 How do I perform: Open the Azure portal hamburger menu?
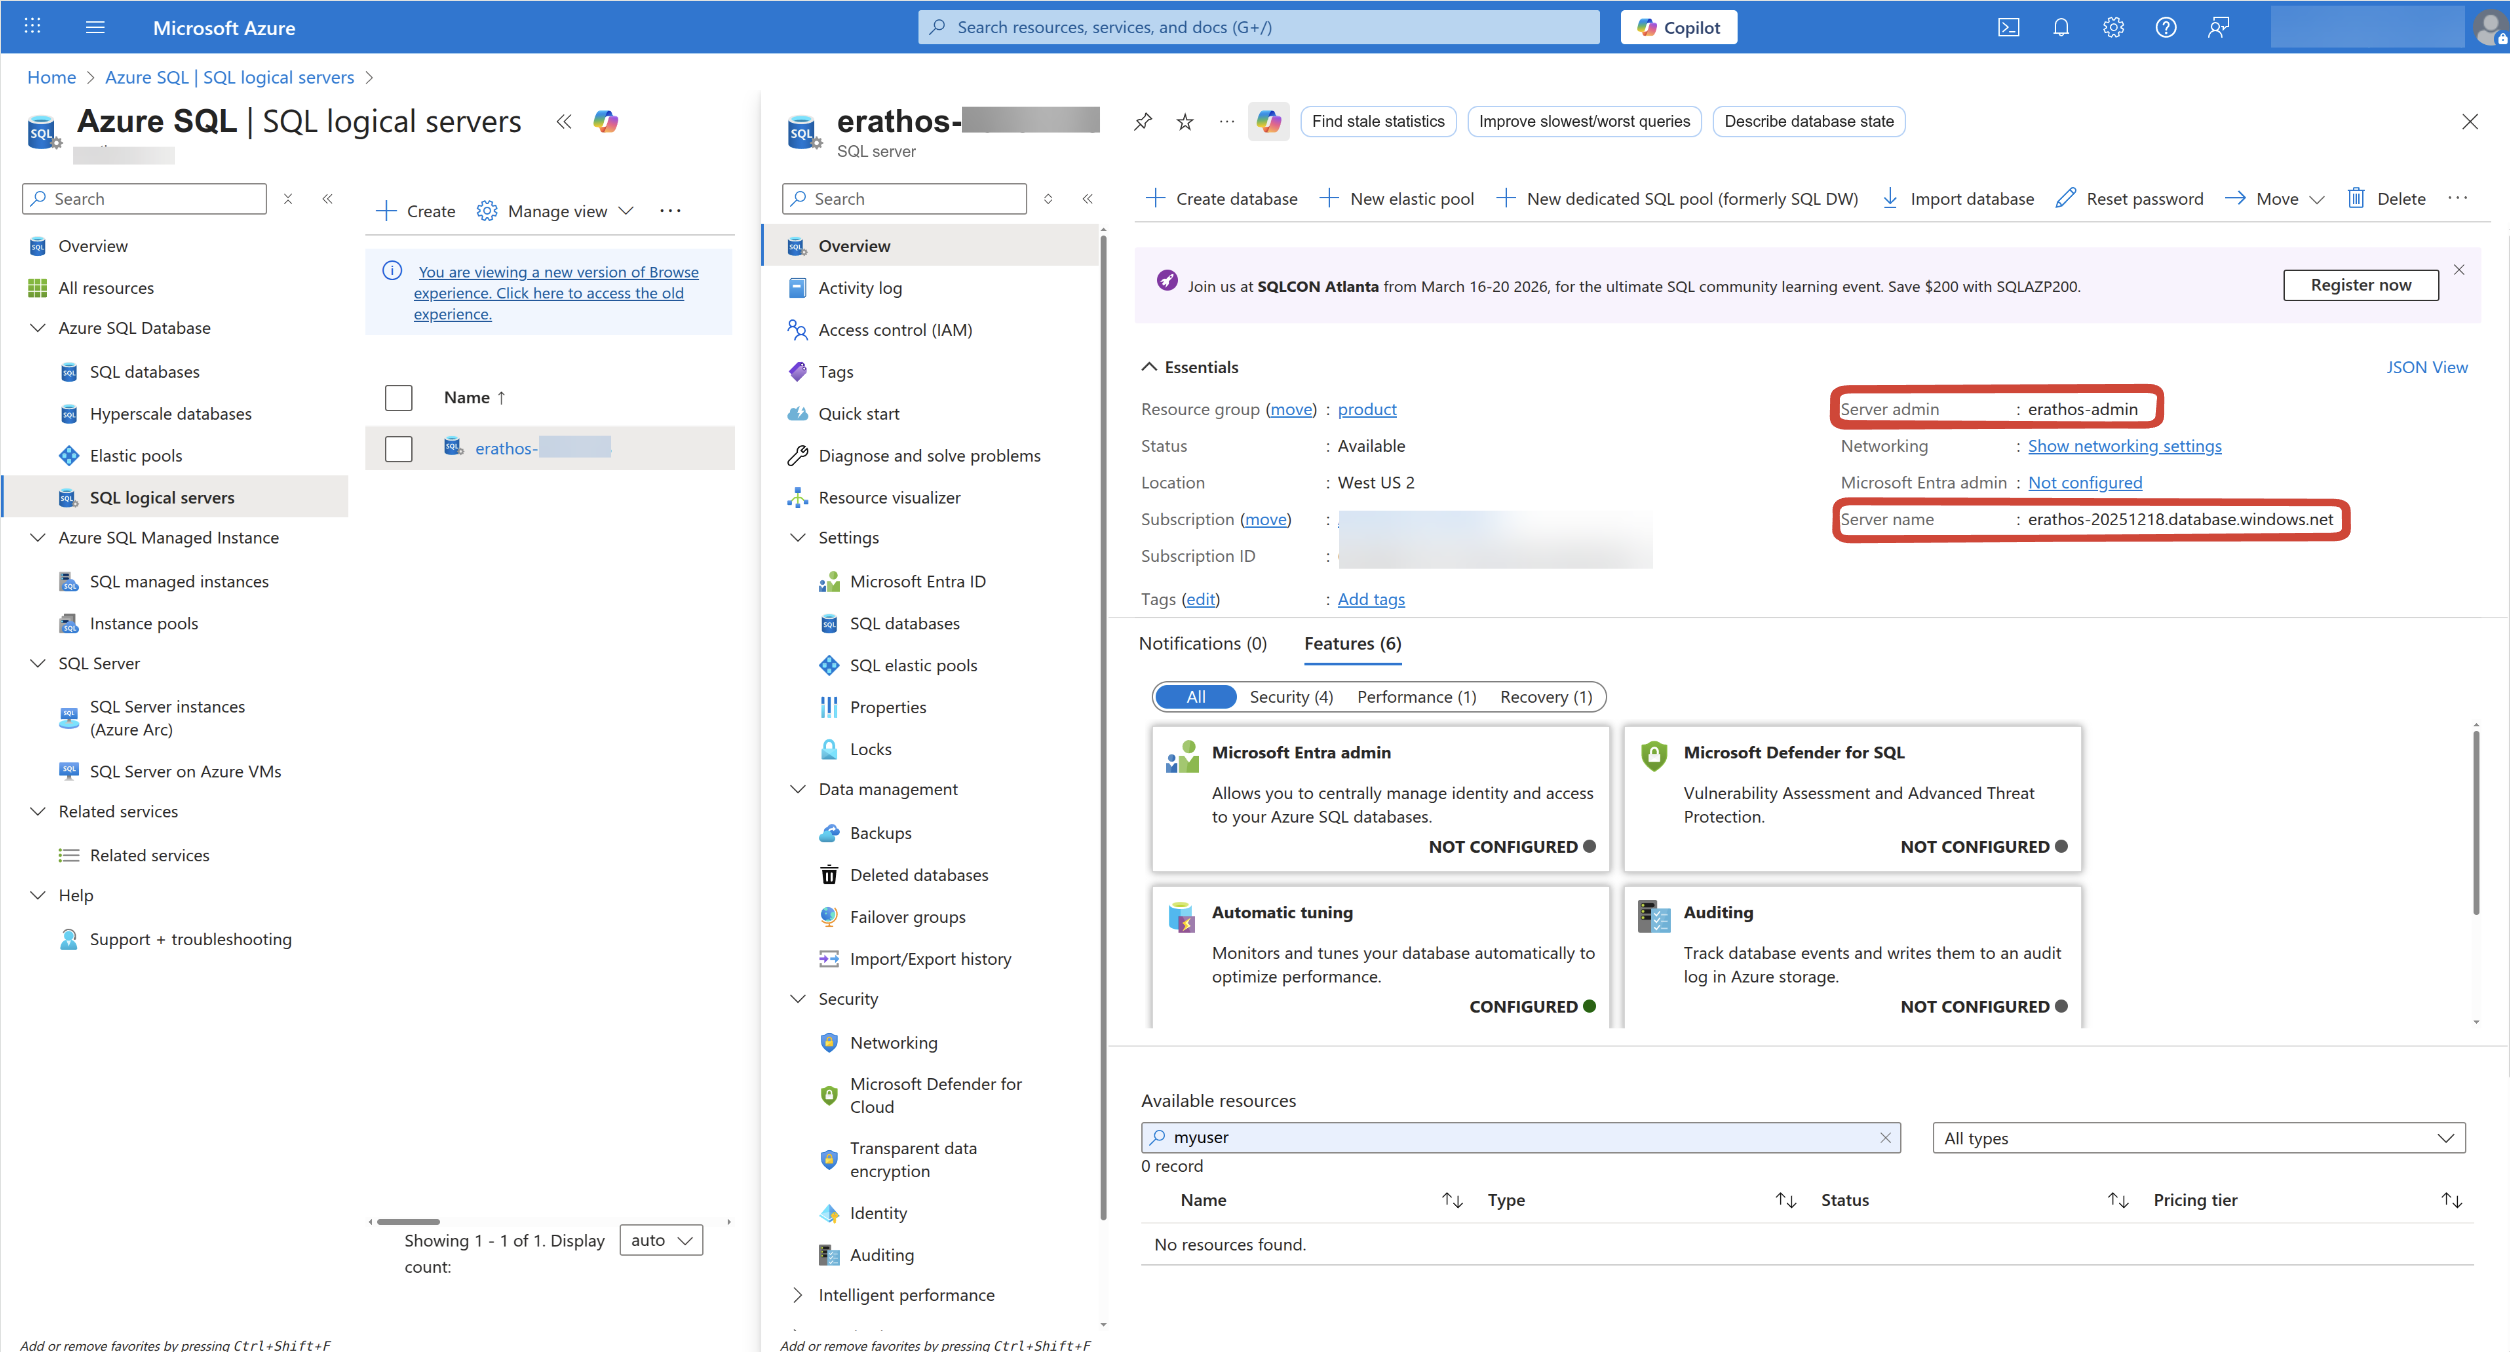[x=95, y=27]
